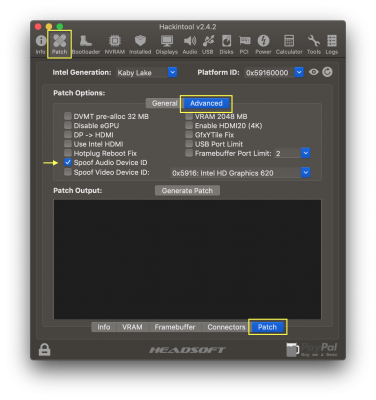Check Disable eGPU option
This screenshot has height=400, width=376.
click(68, 125)
